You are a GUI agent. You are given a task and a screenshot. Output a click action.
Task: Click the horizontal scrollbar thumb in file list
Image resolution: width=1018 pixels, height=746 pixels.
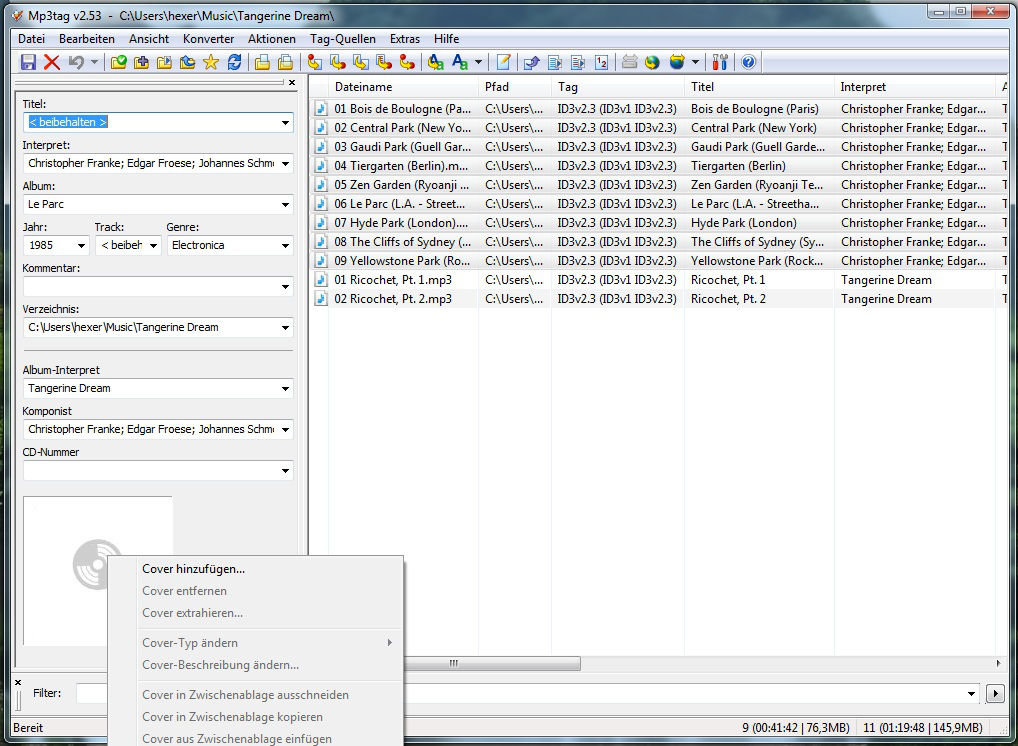(x=452, y=663)
